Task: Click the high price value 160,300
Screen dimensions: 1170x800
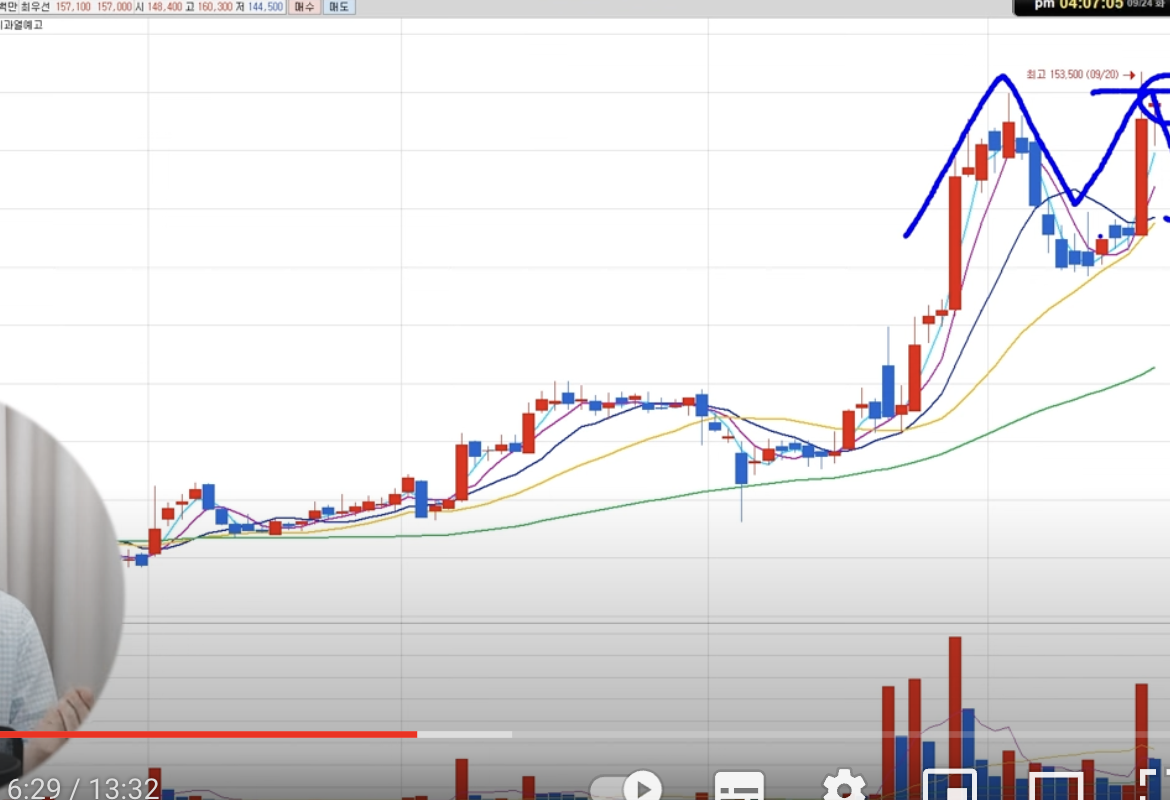Action: click(x=215, y=7)
